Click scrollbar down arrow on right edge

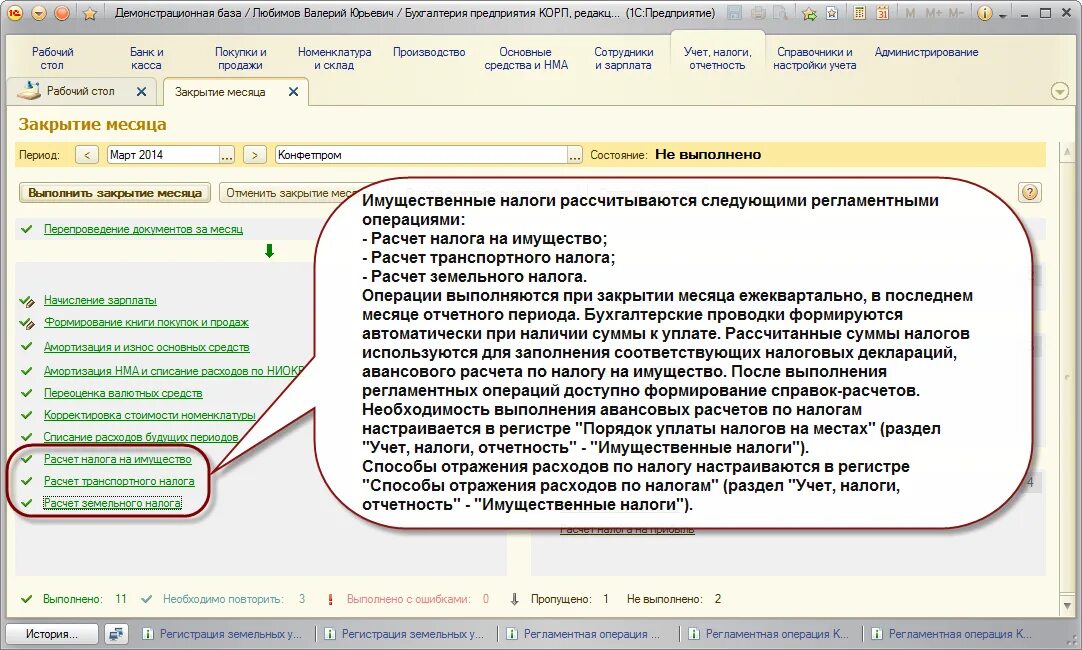(1068, 605)
